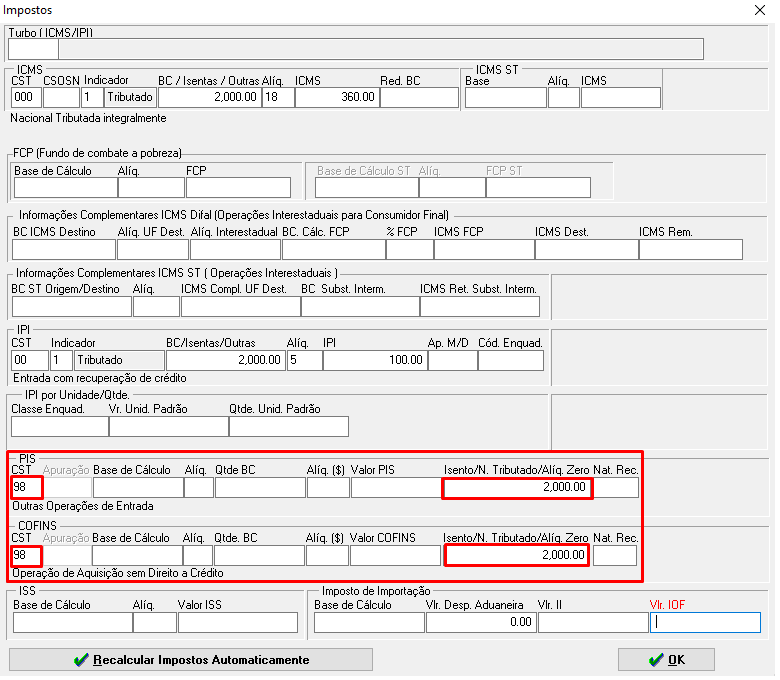
Task: Click BC ST Origem/Destino field
Action: pos(72,307)
